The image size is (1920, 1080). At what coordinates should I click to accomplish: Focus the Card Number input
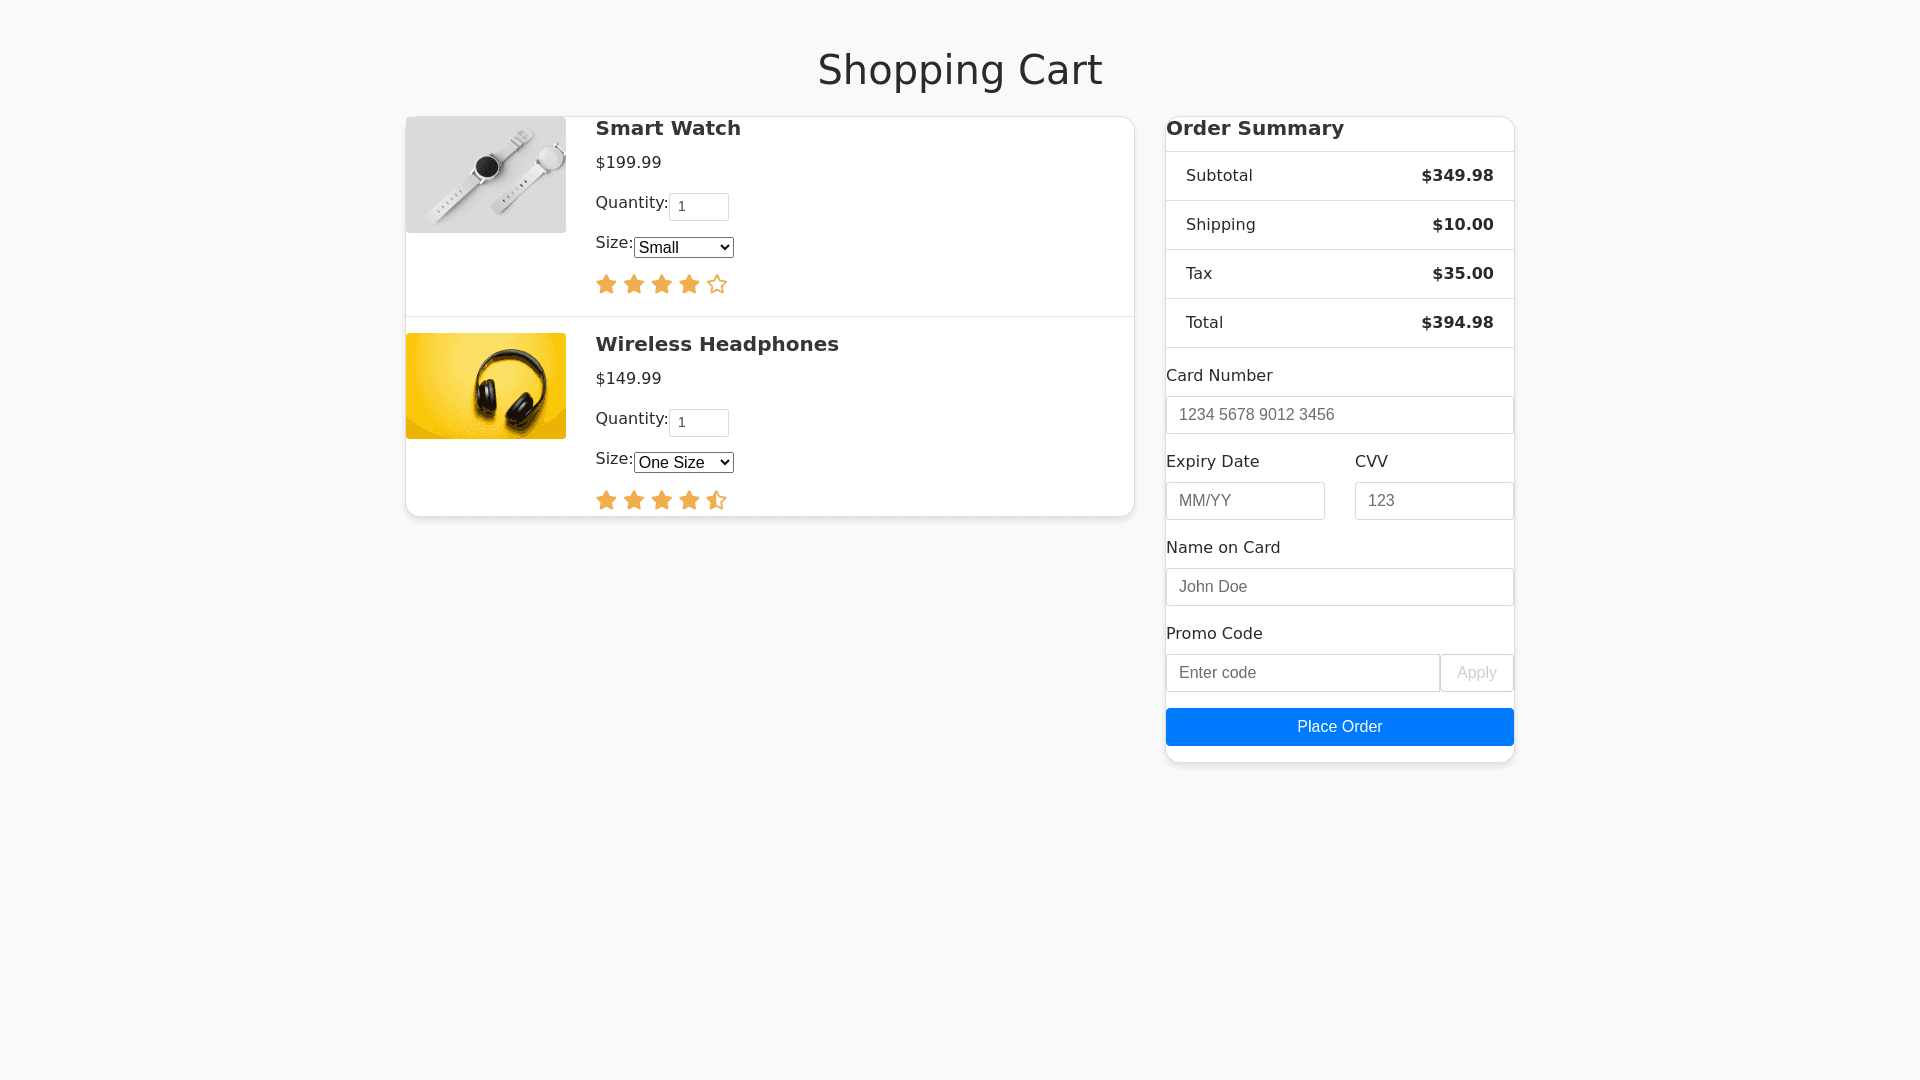1339,415
